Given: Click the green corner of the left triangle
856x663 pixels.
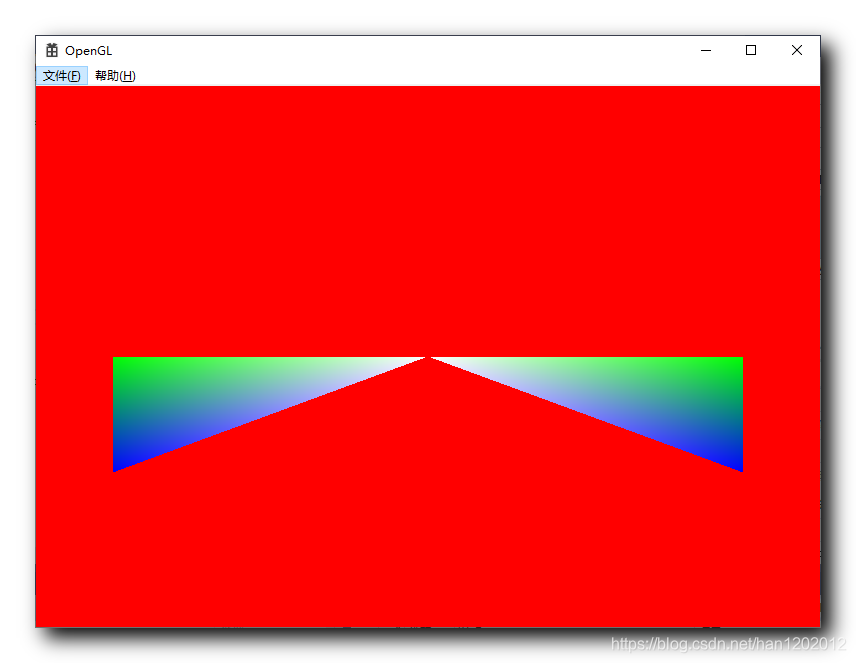Looking at the screenshot, I should click(125, 365).
